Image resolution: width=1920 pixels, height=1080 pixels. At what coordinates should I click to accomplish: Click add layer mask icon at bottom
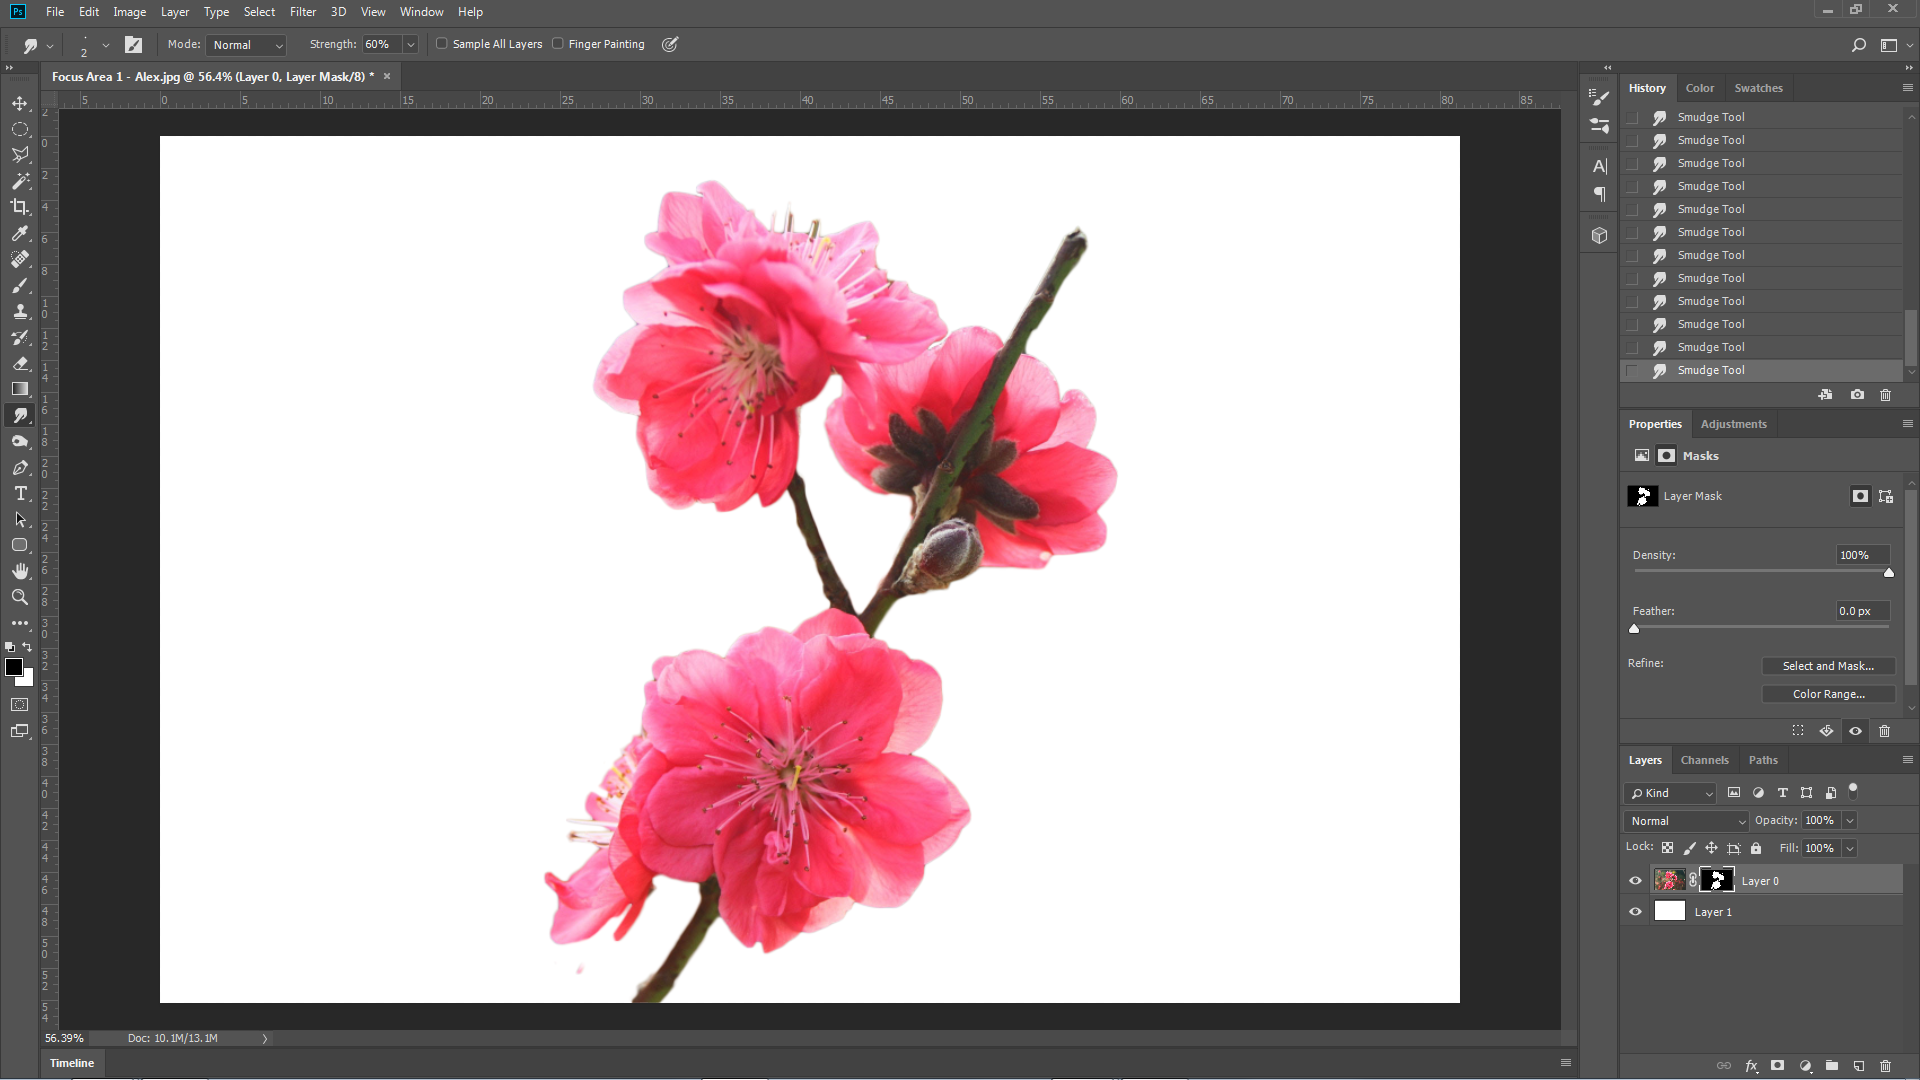(x=1777, y=1066)
